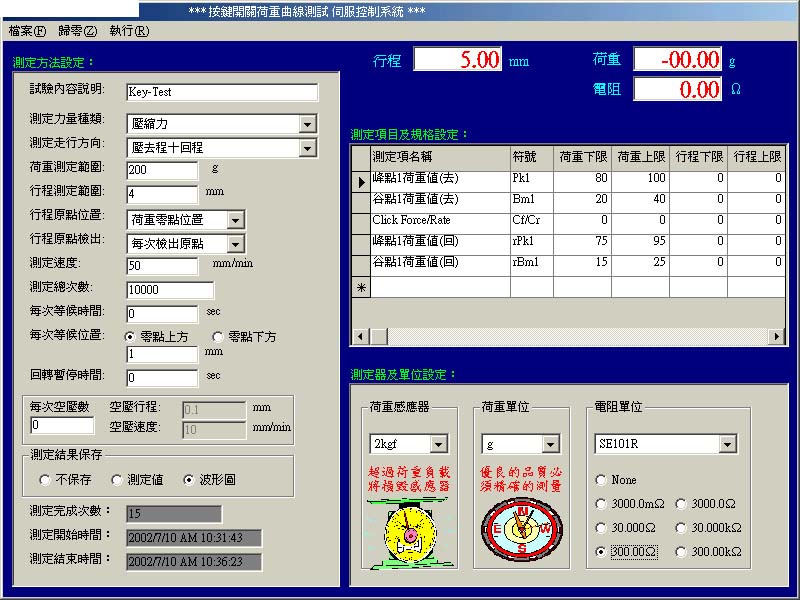Click the 試驗內容說明 Key-Test field

coord(222,92)
